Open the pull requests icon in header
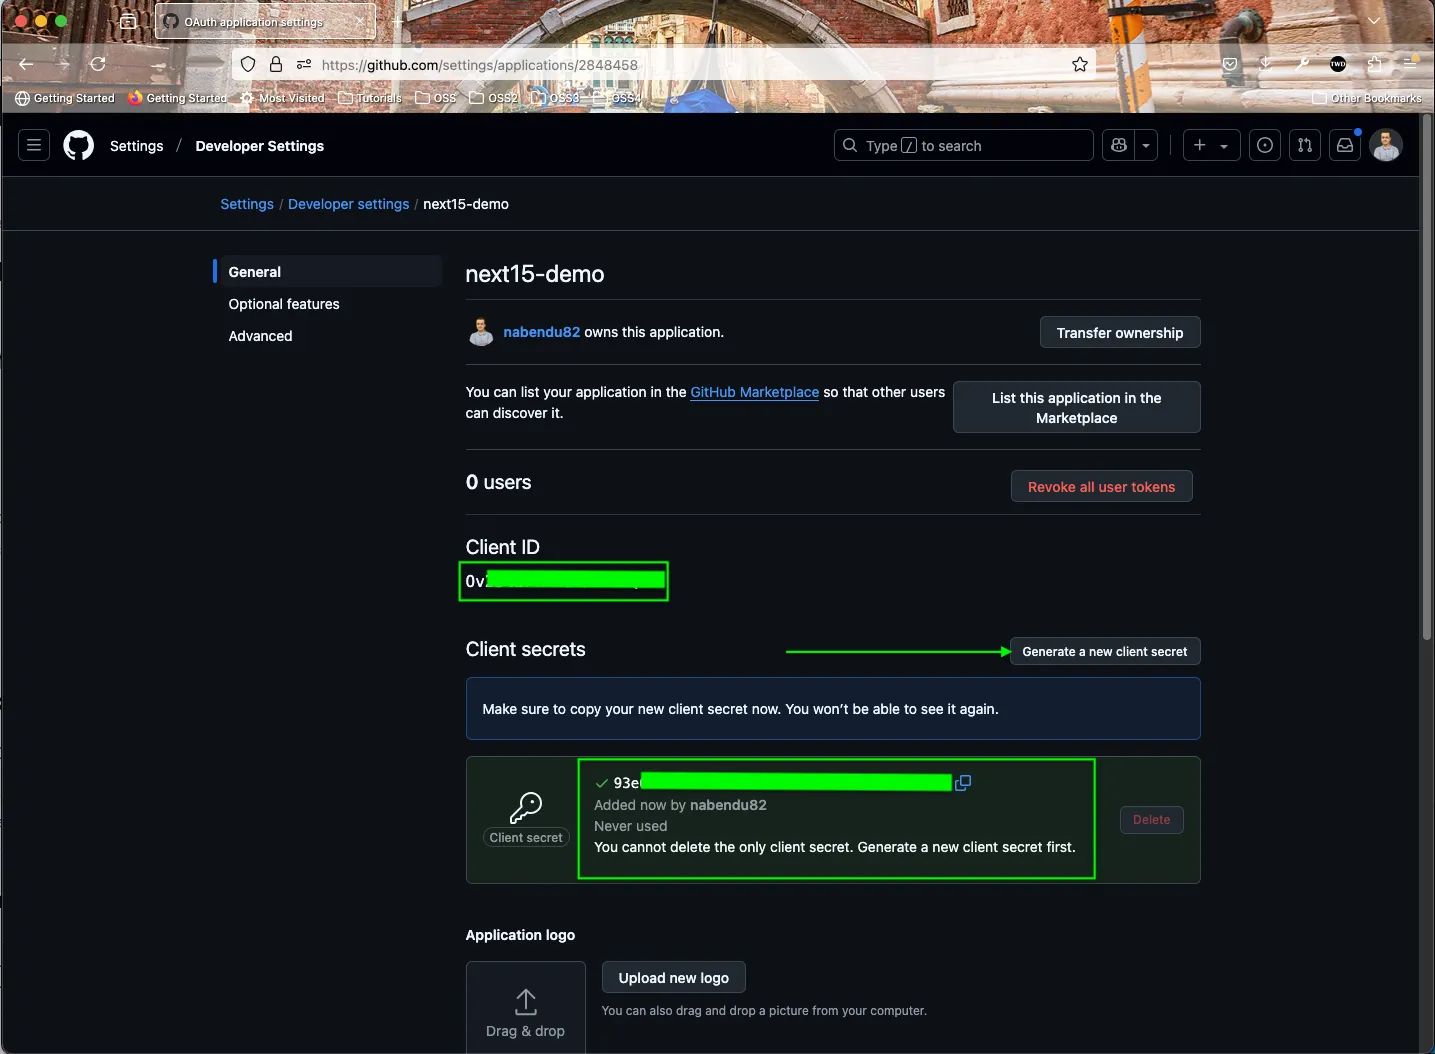The height and width of the screenshot is (1054, 1435). pos(1305,145)
